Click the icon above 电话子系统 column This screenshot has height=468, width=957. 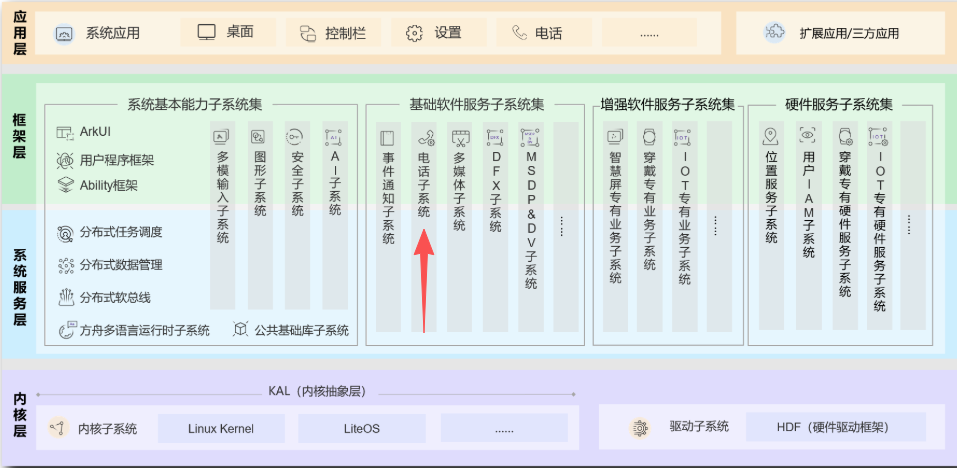tap(425, 137)
